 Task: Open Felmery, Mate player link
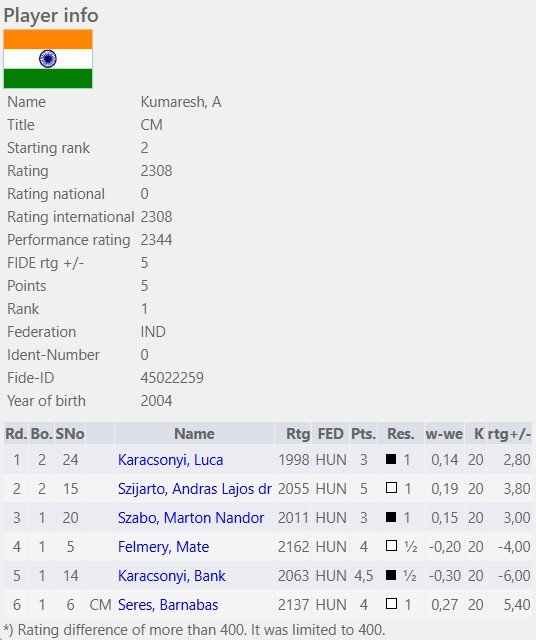click(x=163, y=547)
